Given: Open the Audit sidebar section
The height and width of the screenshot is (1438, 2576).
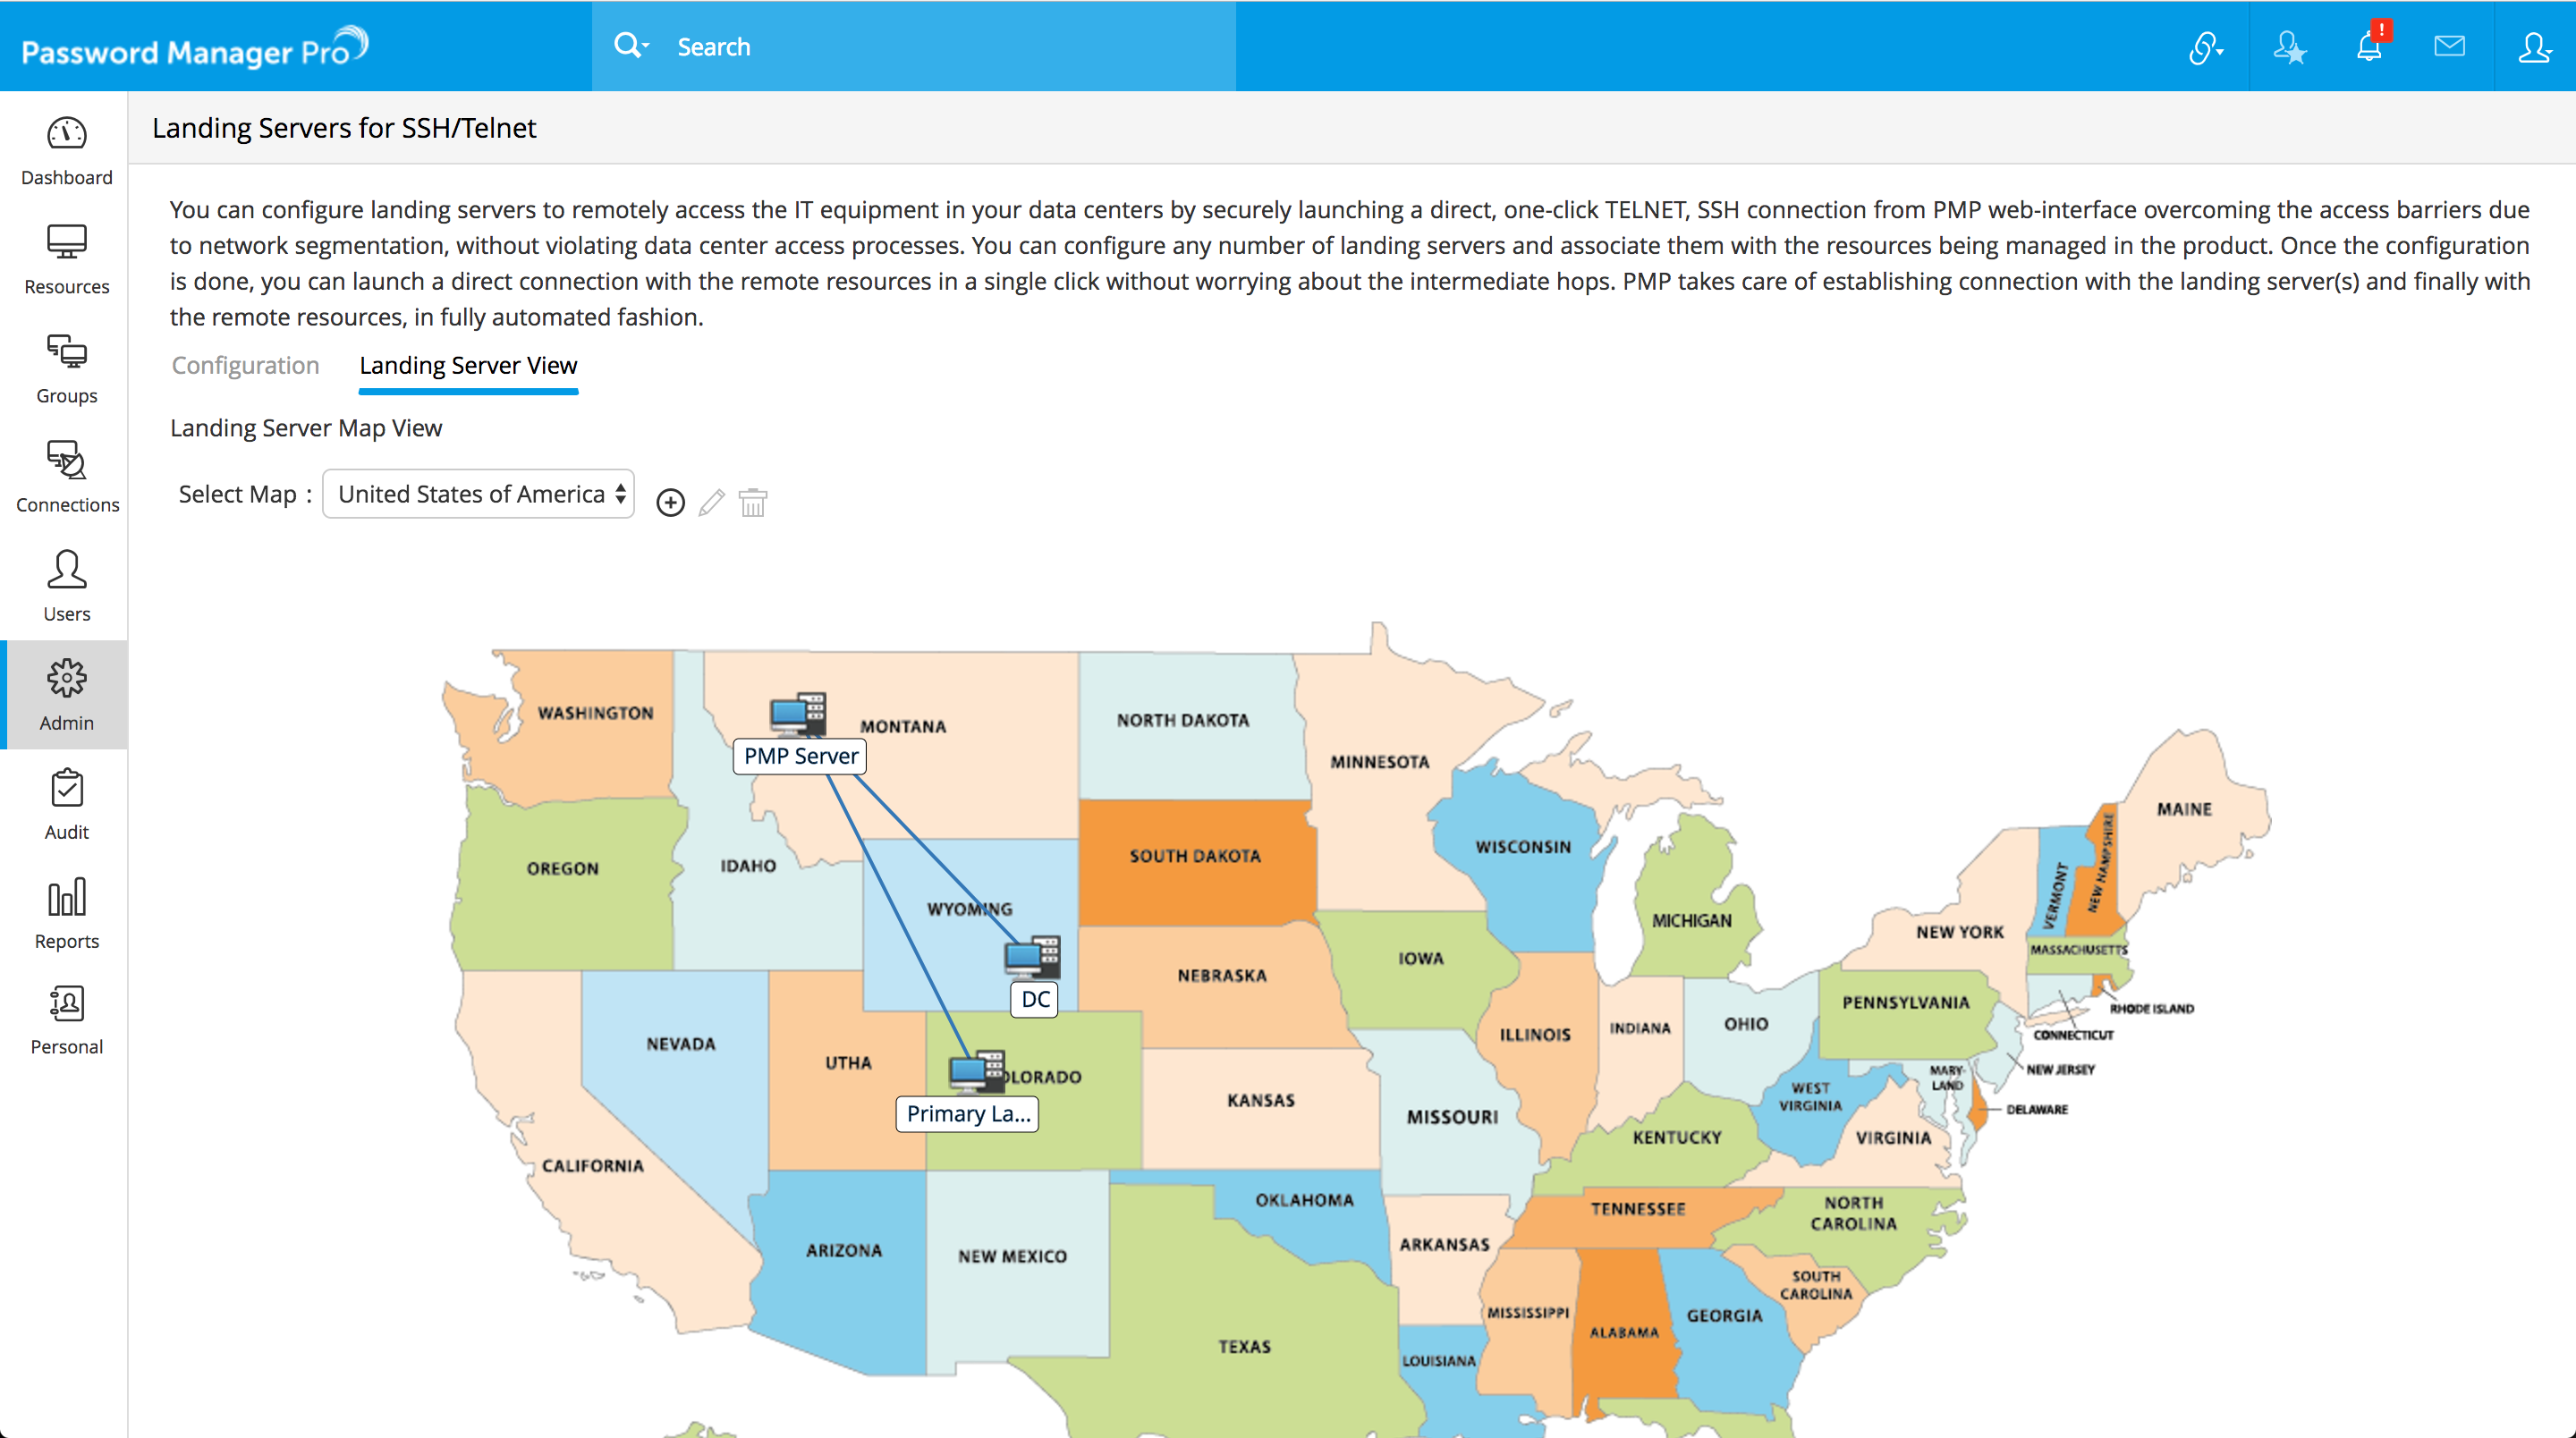Looking at the screenshot, I should (66, 805).
